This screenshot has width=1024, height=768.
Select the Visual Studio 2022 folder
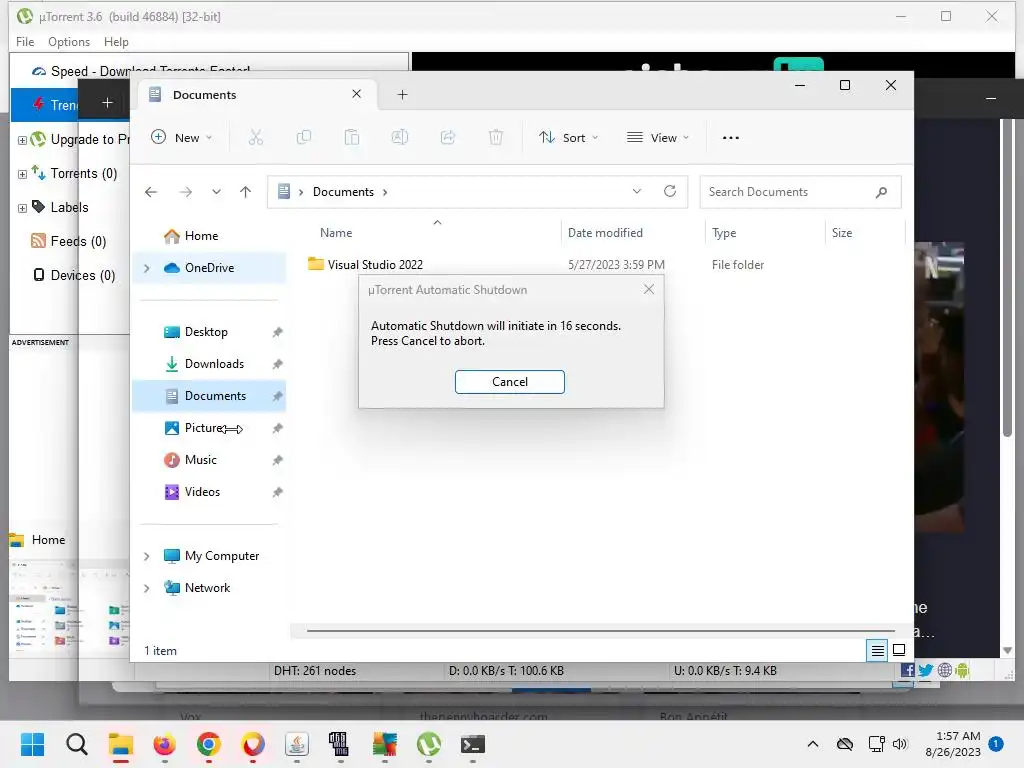pyautogui.click(x=375, y=264)
